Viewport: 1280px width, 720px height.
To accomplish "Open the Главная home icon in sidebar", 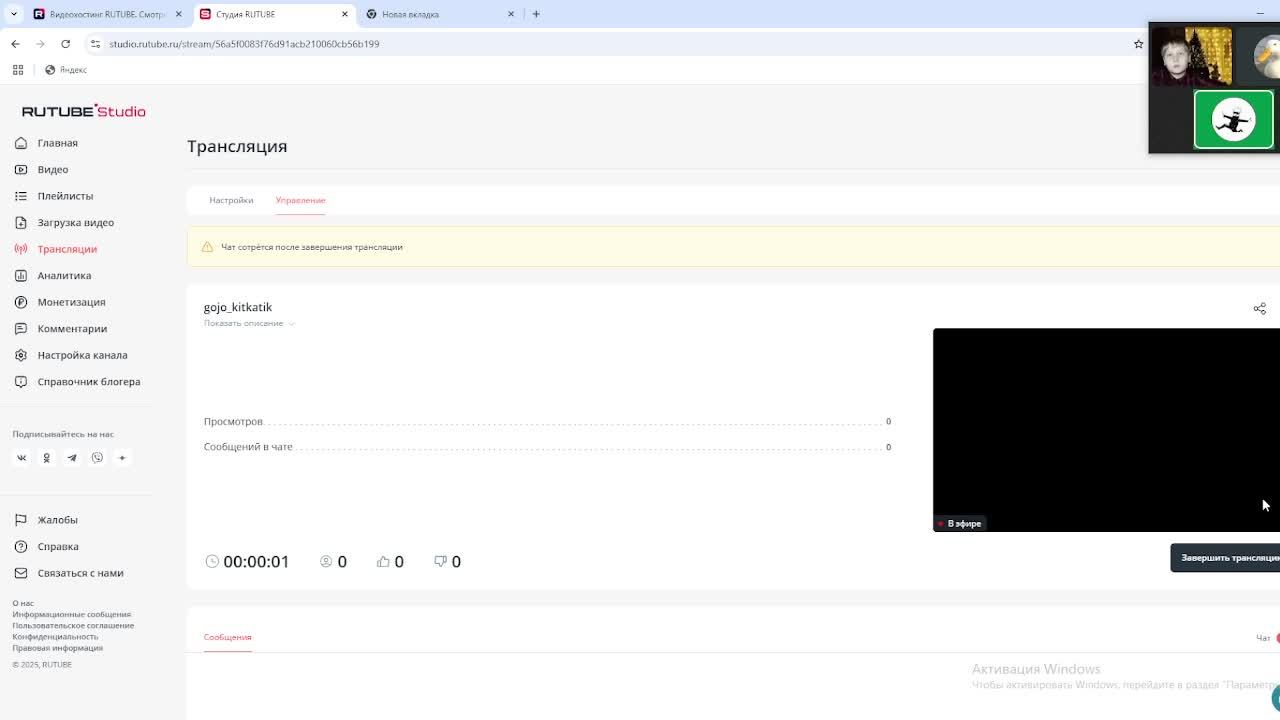I will click(x=21, y=143).
